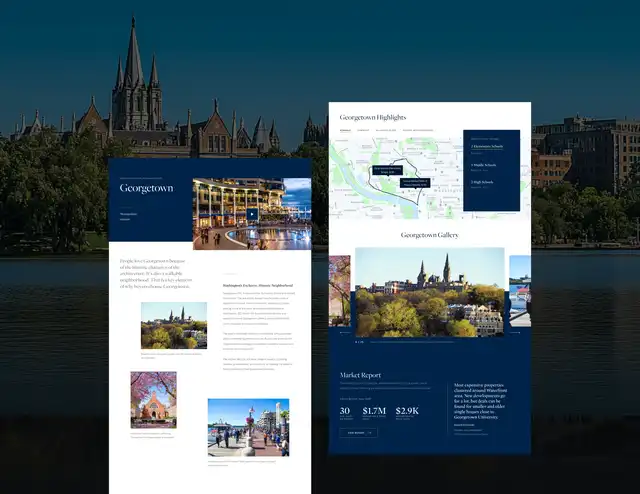The width and height of the screenshot is (640, 494).
Task: Click the 'Market Report' heading
Action: (360, 375)
